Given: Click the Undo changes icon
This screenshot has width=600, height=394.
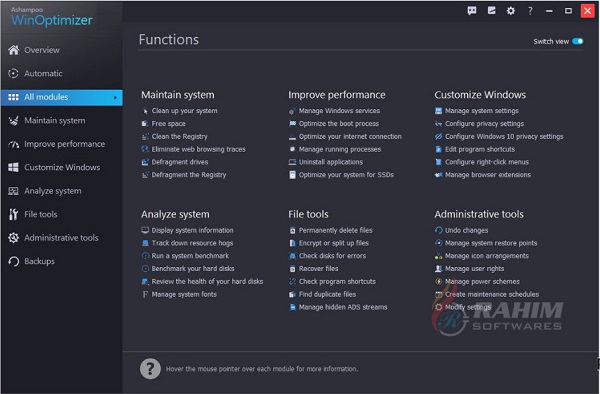Looking at the screenshot, I should [x=439, y=230].
